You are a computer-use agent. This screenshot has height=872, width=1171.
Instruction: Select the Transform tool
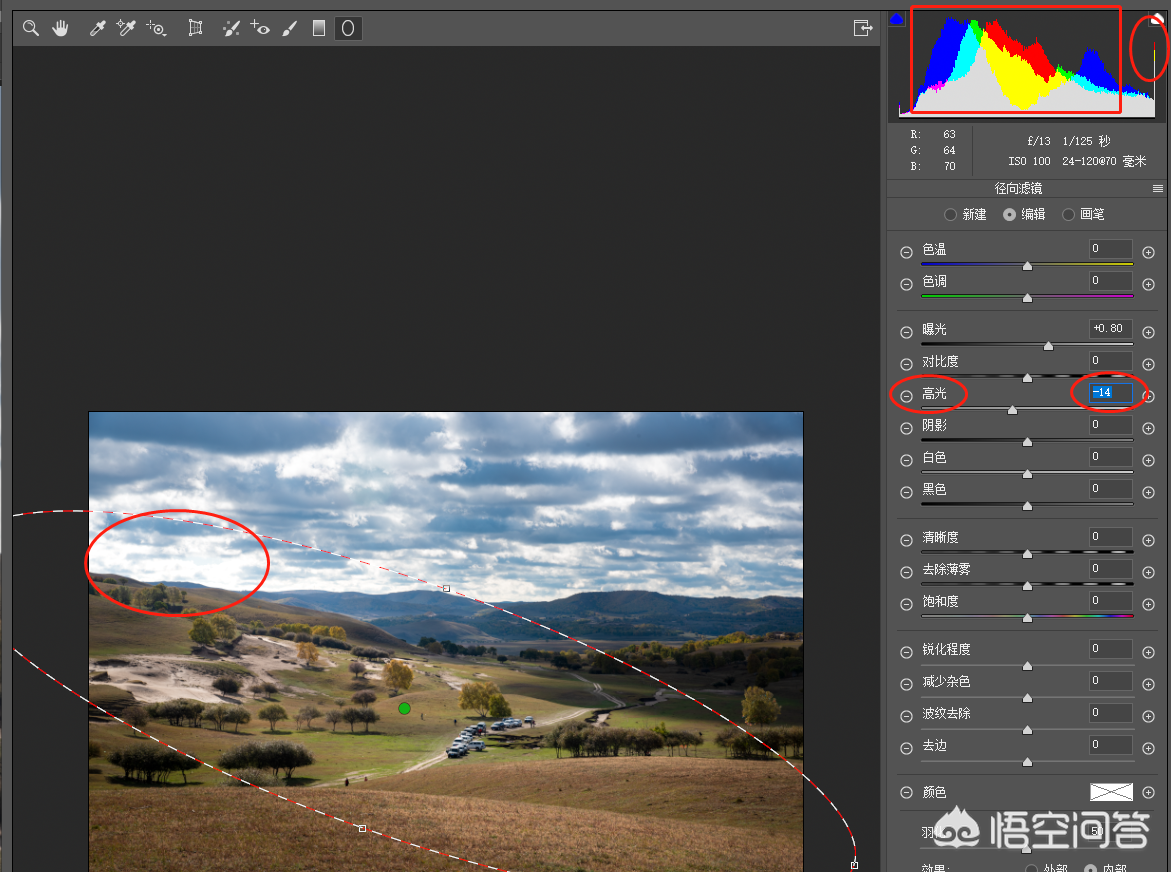[x=195, y=28]
